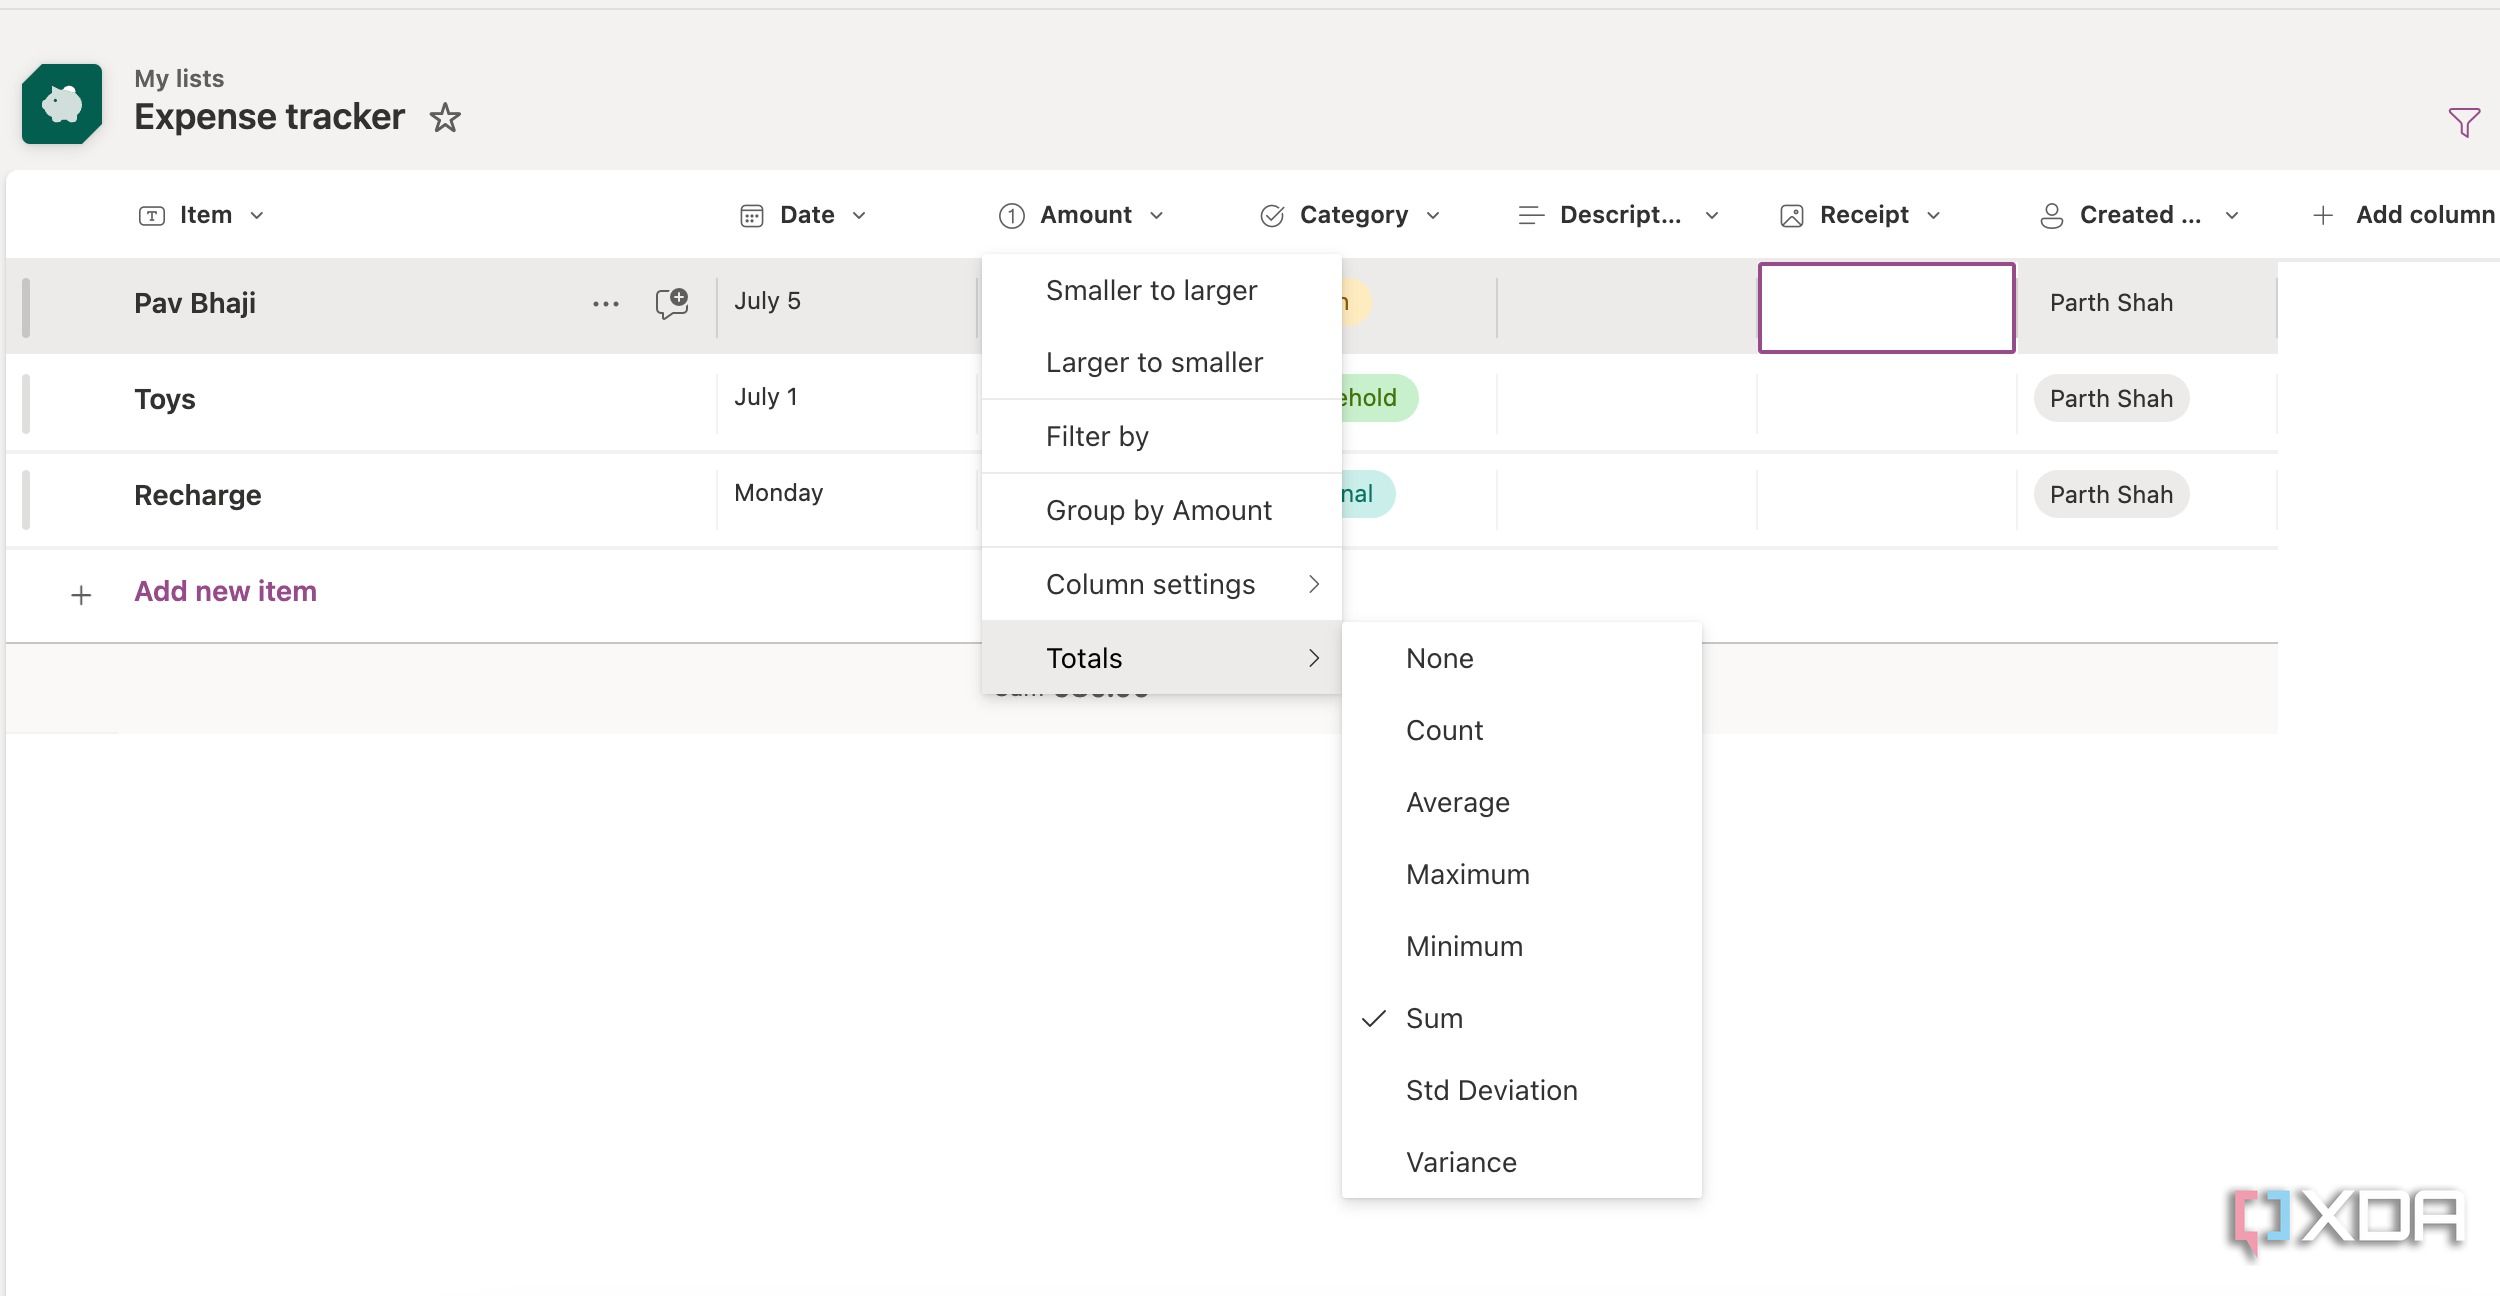Click the Expense tracker title
The height and width of the screenshot is (1296, 2500).
[x=270, y=117]
